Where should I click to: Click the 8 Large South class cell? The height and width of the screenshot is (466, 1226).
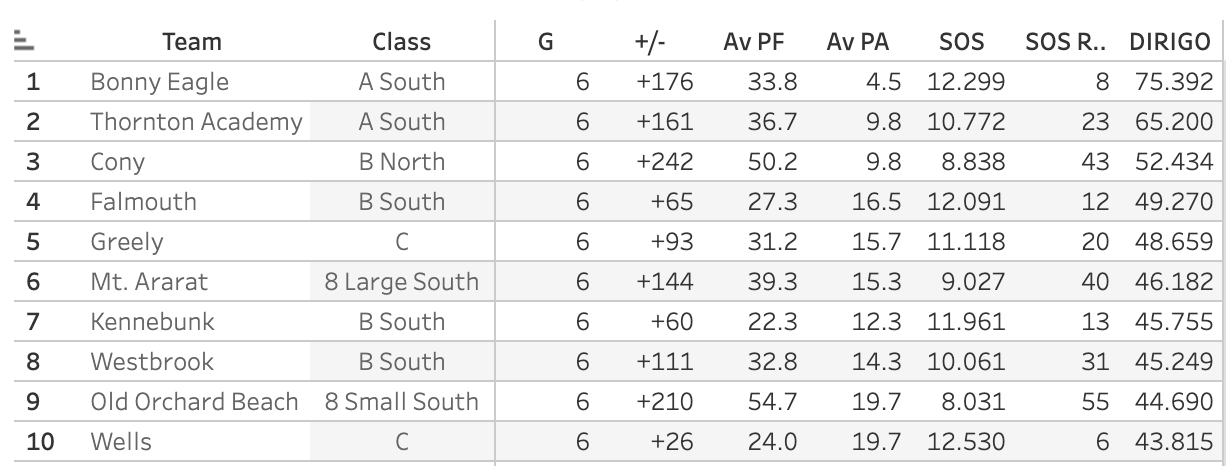click(401, 282)
